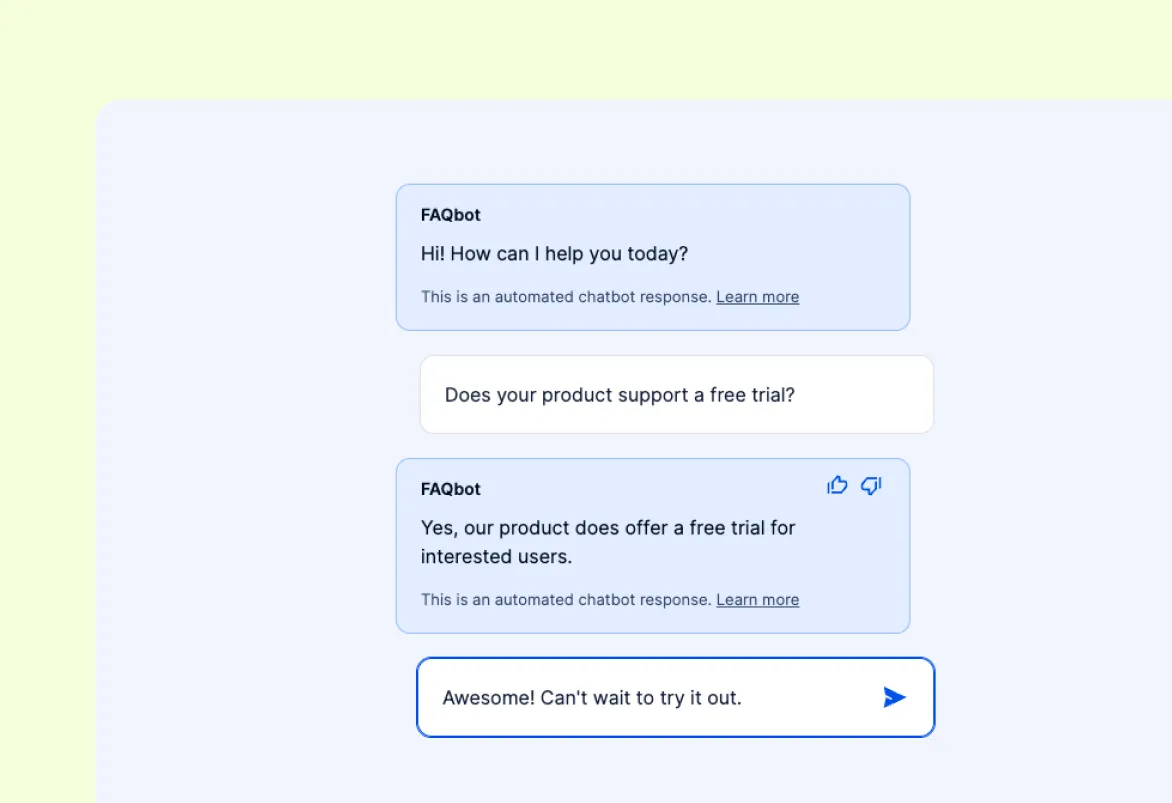Screen dimensions: 1172x803
Task: Open Learn more under the free trial answer
Action: tap(757, 599)
